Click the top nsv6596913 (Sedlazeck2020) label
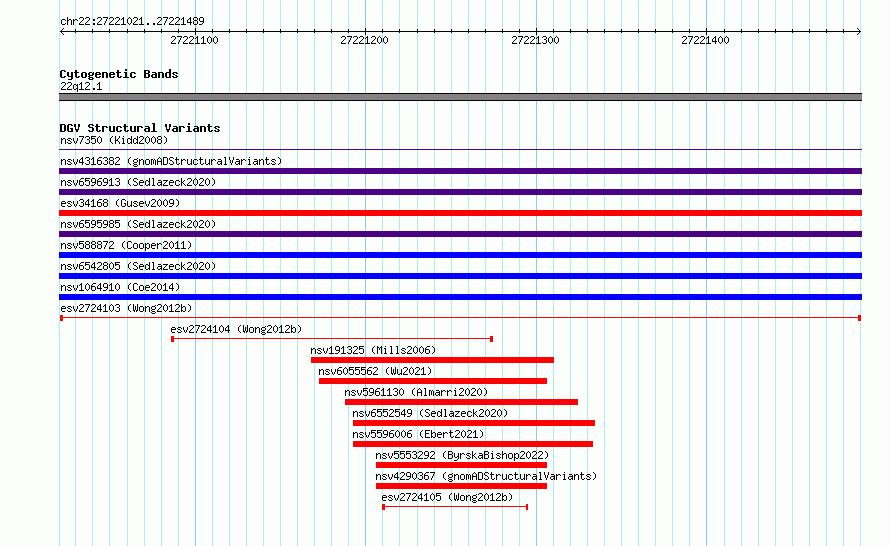This screenshot has width=890, height=546. (x=138, y=182)
